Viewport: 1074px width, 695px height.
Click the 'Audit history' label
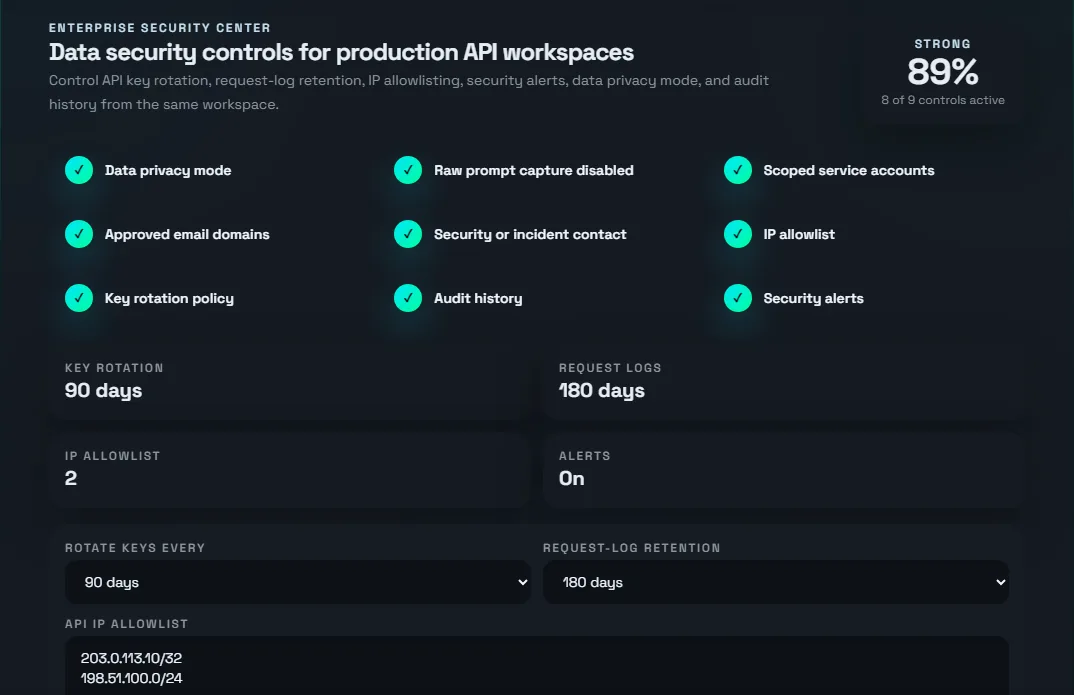click(478, 299)
